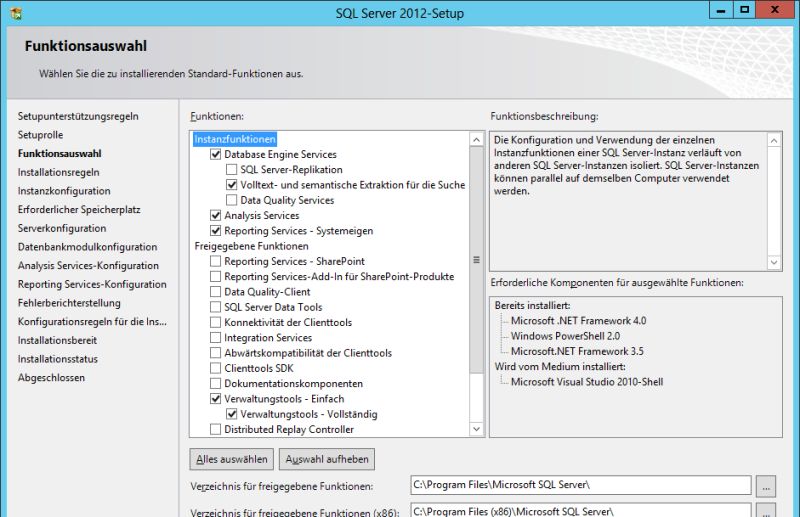800x517 pixels.
Task: Maximize the SQL Server 2012-Setup window
Action: tap(744, 10)
